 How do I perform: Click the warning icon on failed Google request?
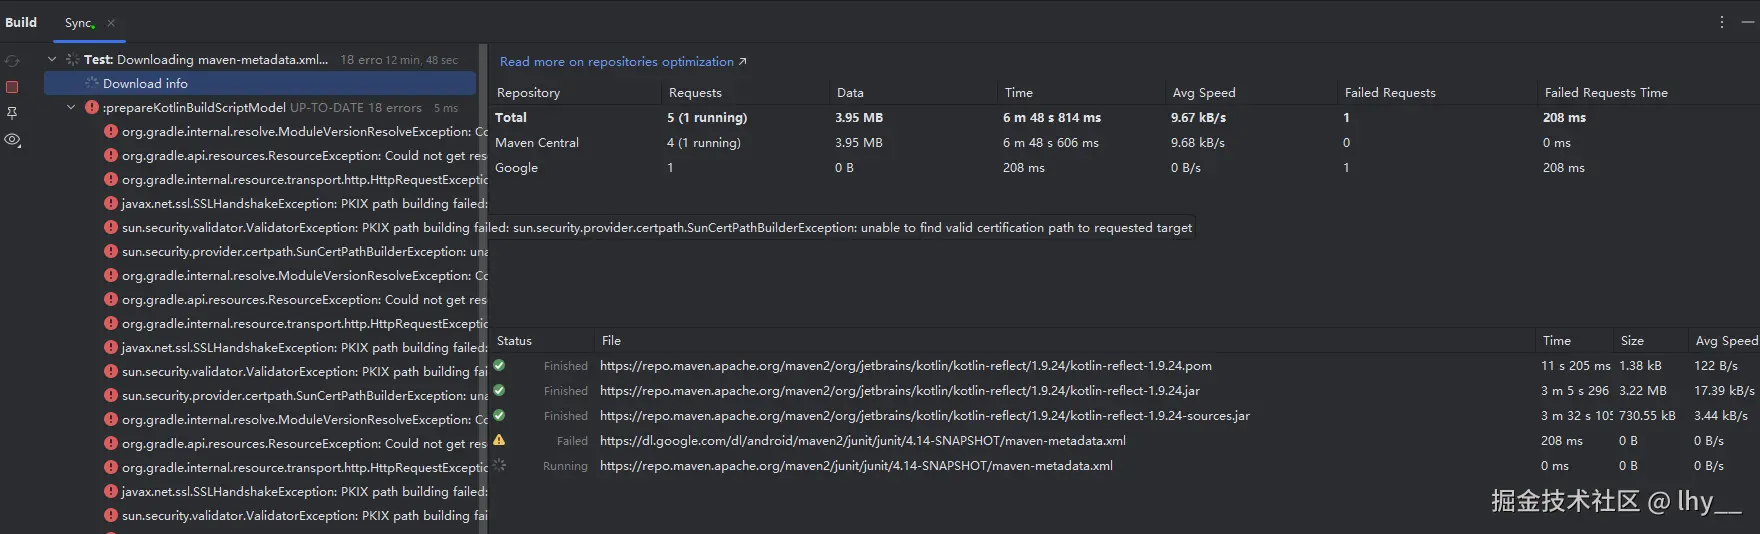tap(499, 440)
